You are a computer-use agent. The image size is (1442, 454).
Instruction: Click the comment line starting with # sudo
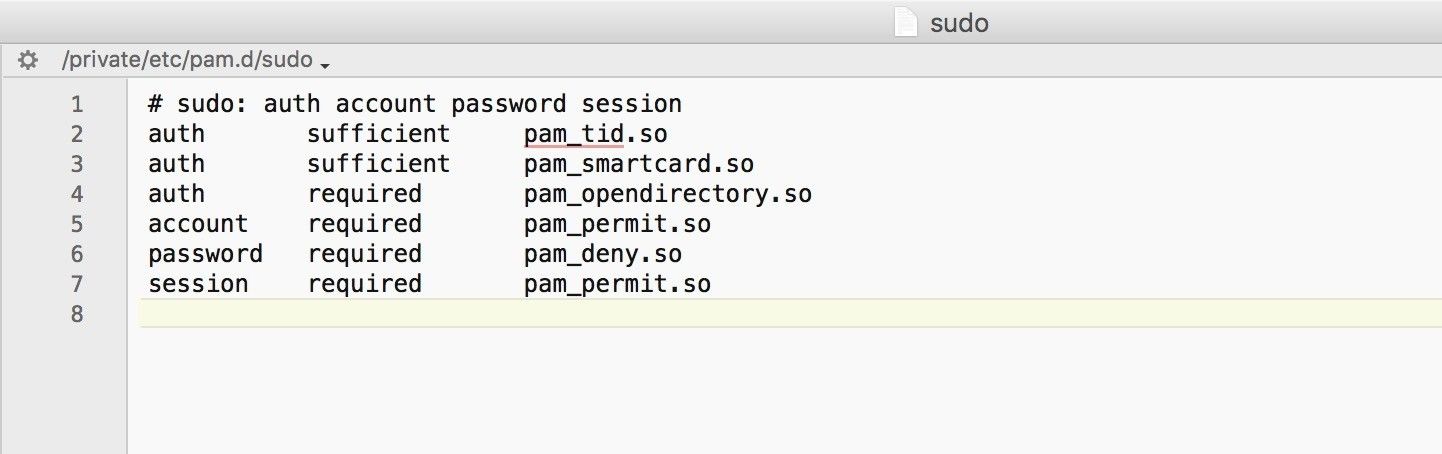pos(414,104)
